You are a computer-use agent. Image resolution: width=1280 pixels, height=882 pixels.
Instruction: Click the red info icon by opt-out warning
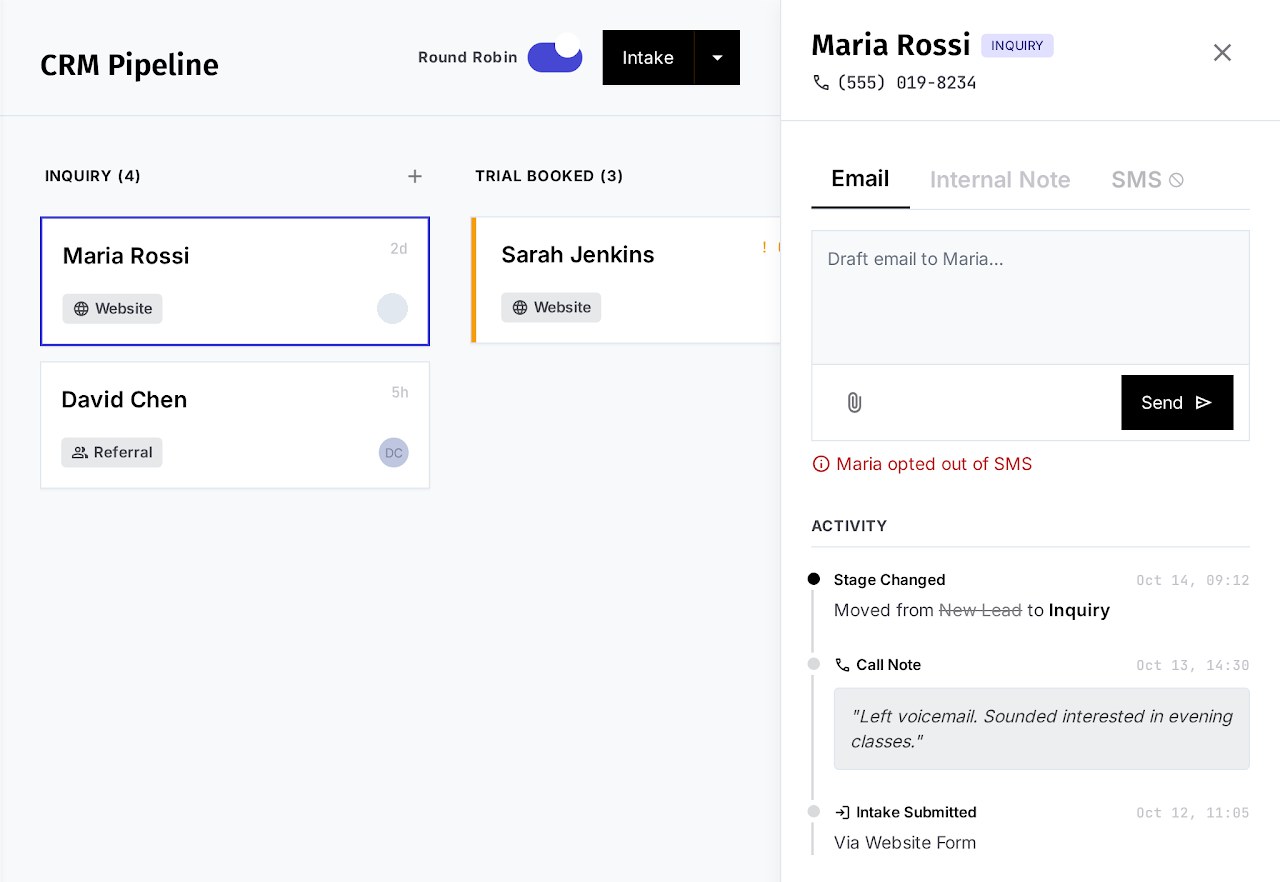[821, 464]
